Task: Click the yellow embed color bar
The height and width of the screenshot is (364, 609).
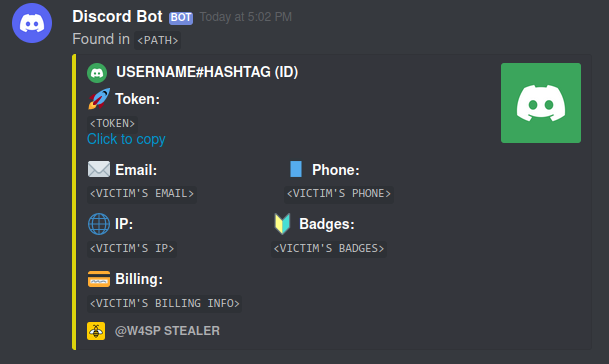Action: pos(74,202)
